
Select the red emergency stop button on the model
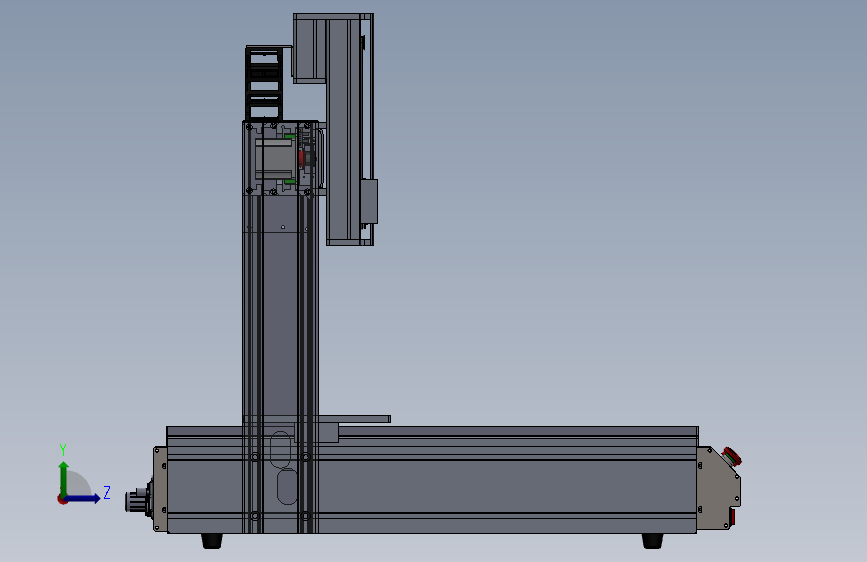coord(732,457)
